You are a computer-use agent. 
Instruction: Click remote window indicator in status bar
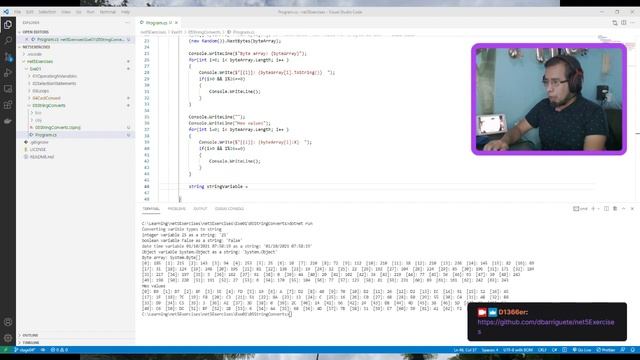5,350
